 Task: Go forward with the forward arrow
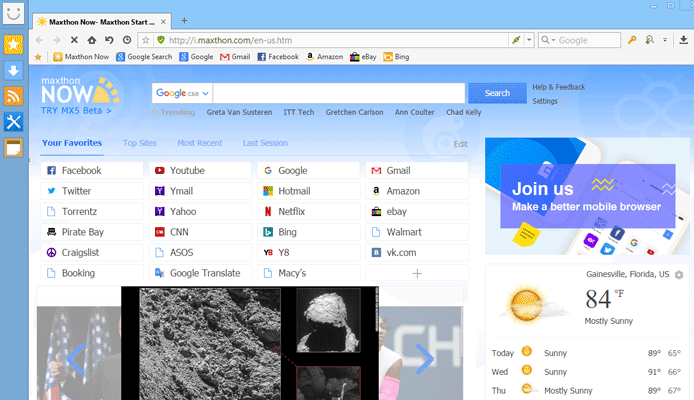coord(57,40)
